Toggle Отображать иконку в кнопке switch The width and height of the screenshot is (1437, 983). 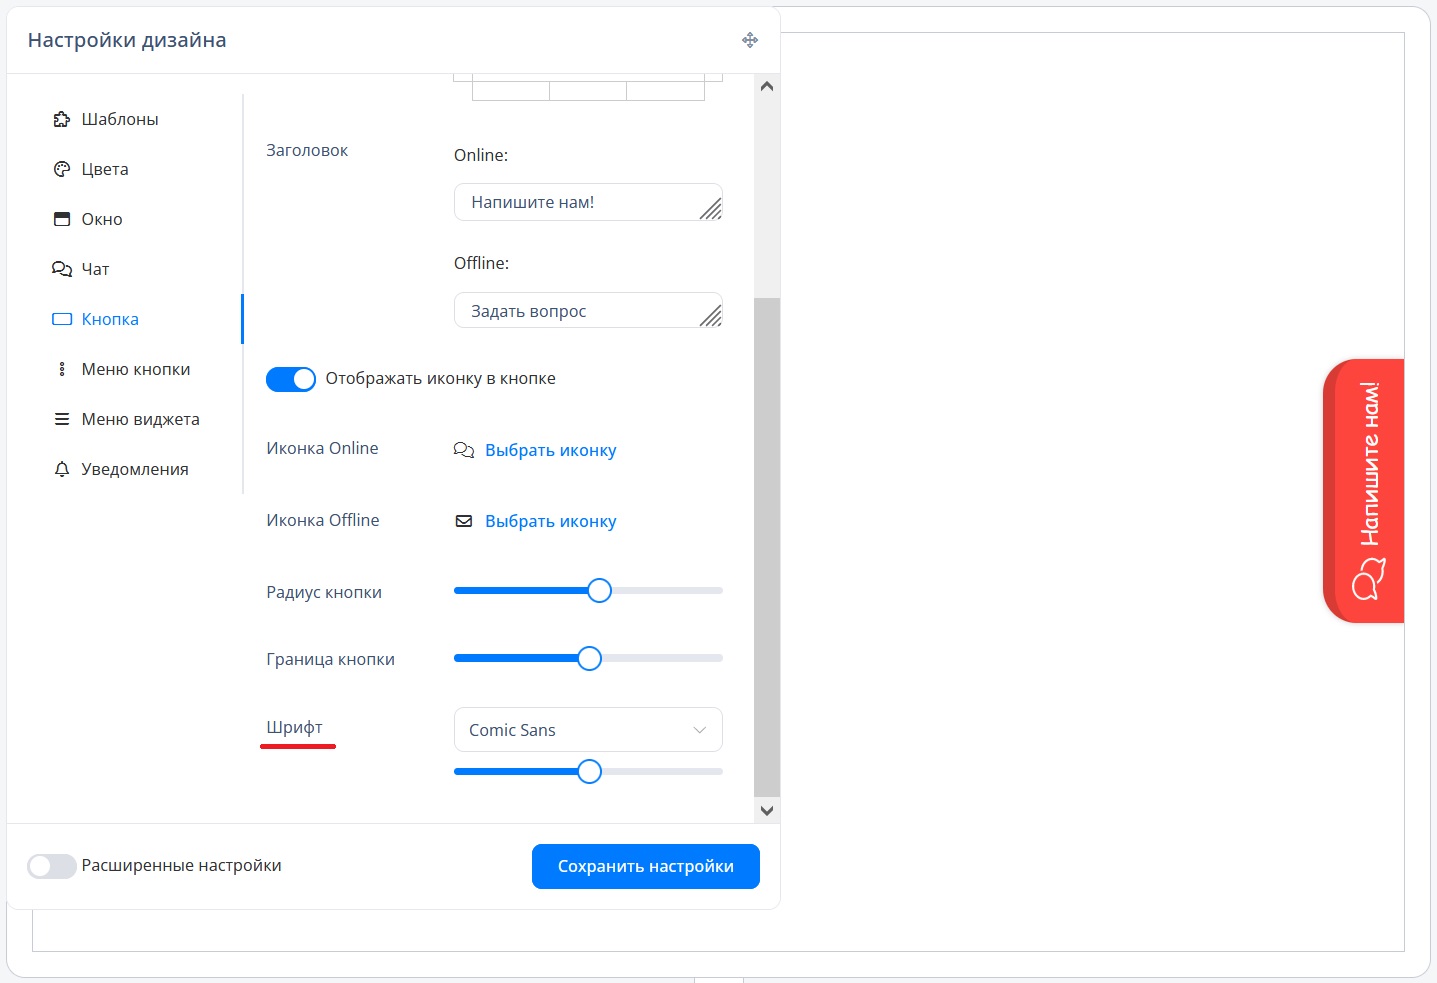291,379
